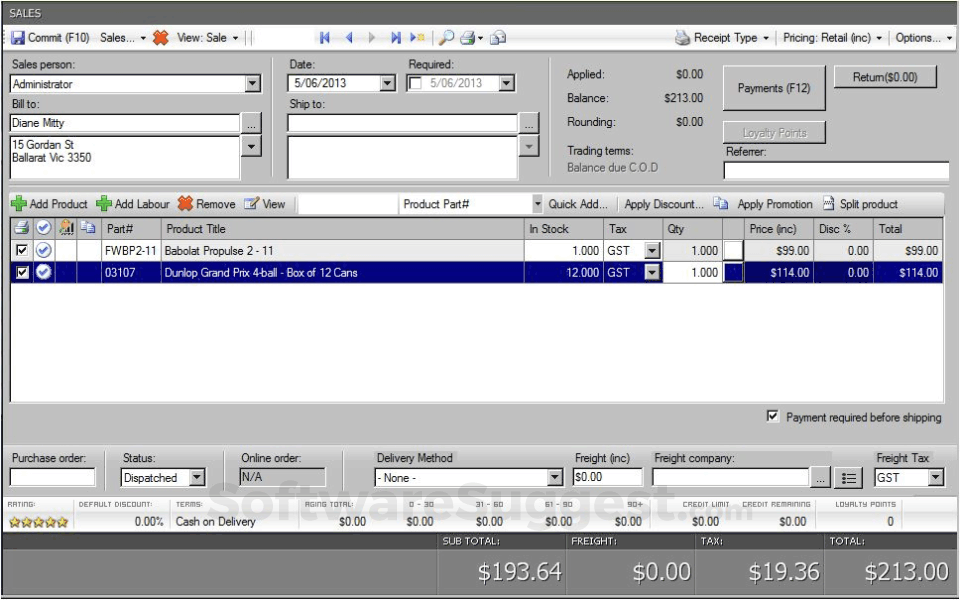Expand the Sales person dropdown
The image size is (960, 600).
point(252,83)
